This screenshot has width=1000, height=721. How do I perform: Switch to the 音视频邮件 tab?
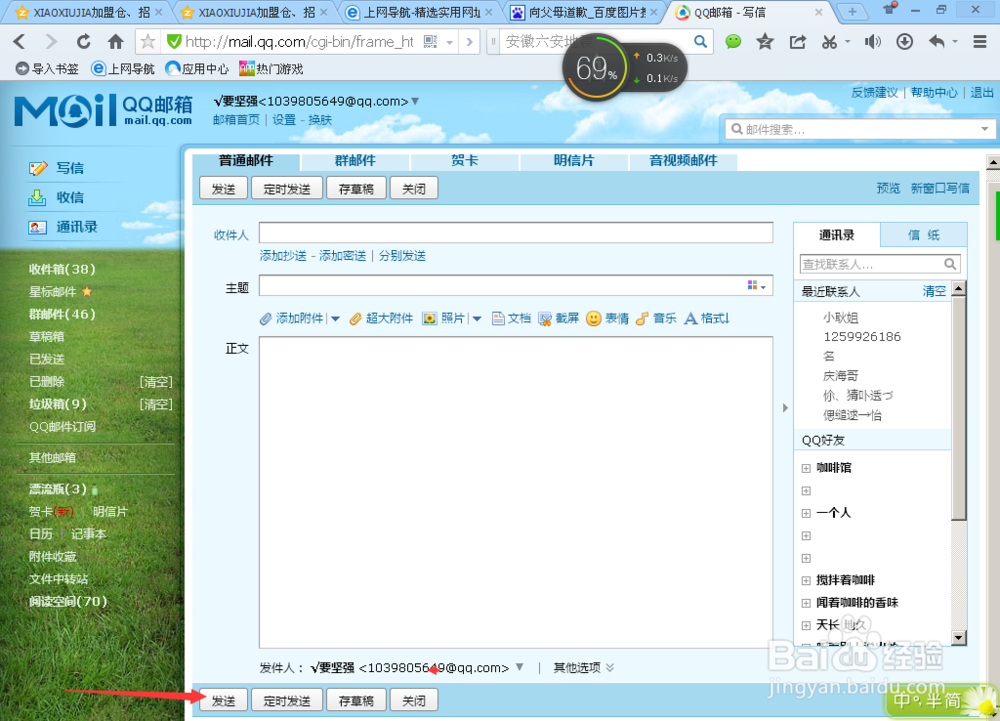pos(684,161)
